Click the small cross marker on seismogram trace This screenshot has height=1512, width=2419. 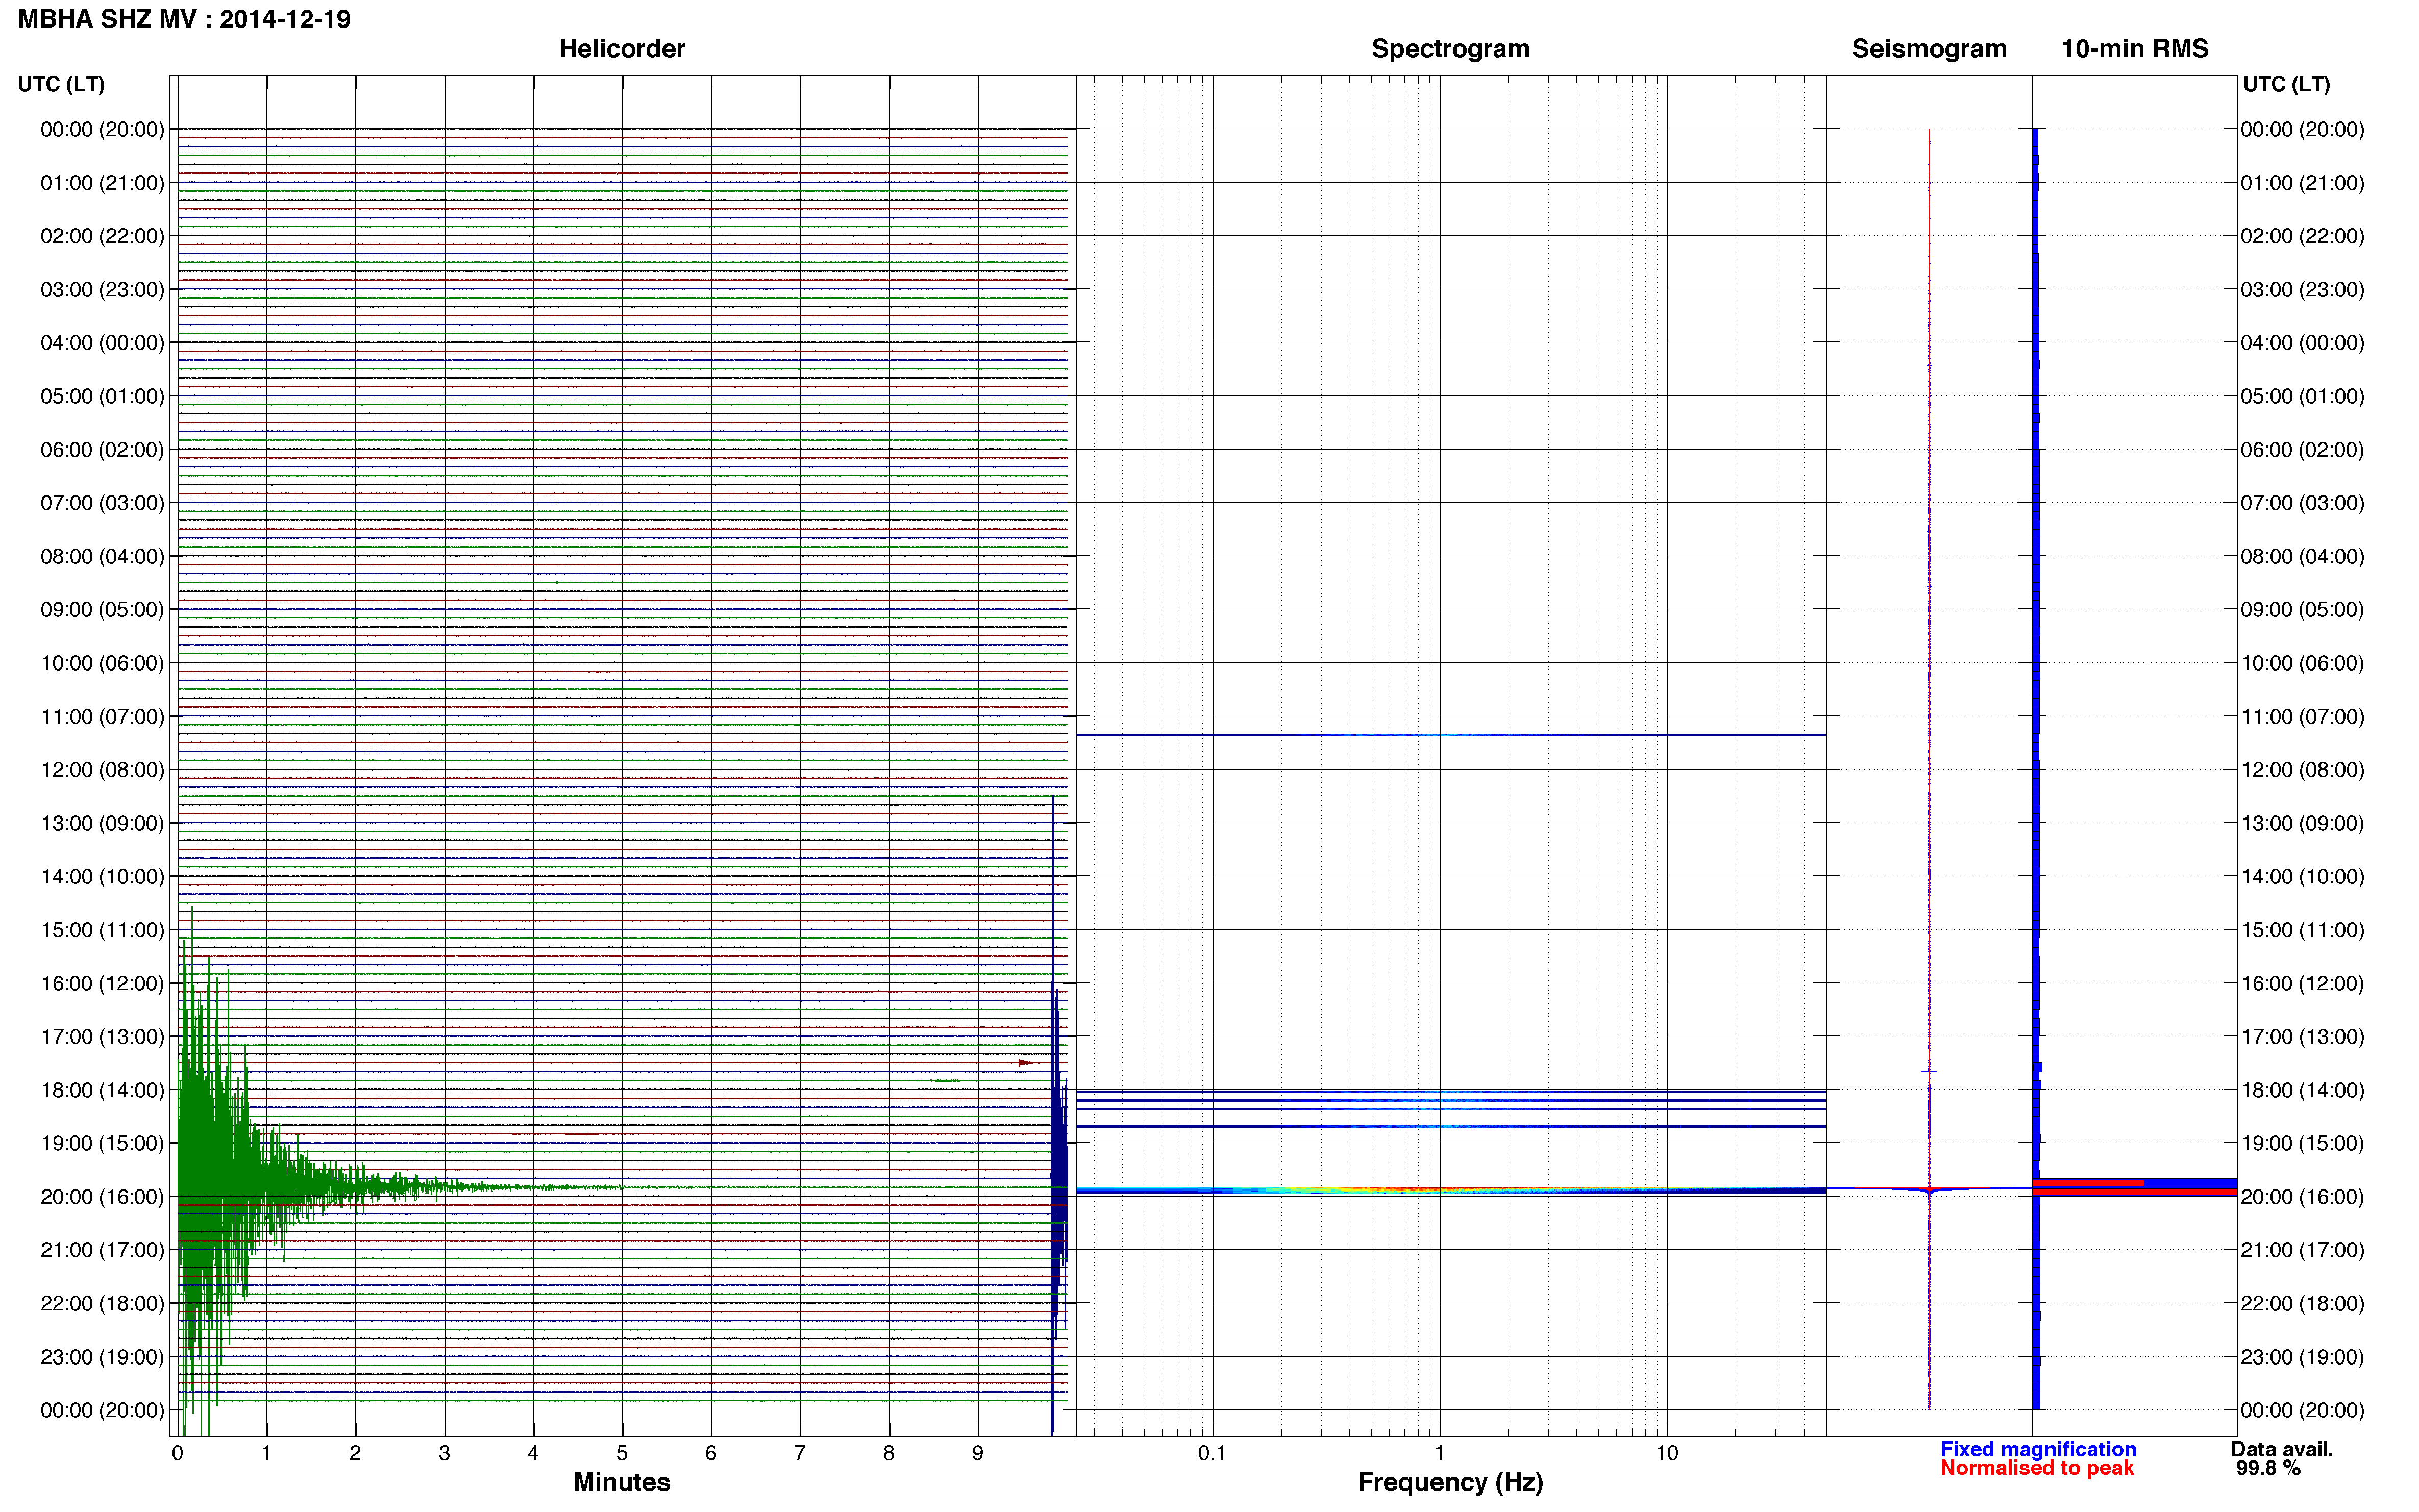pyautogui.click(x=1929, y=1072)
